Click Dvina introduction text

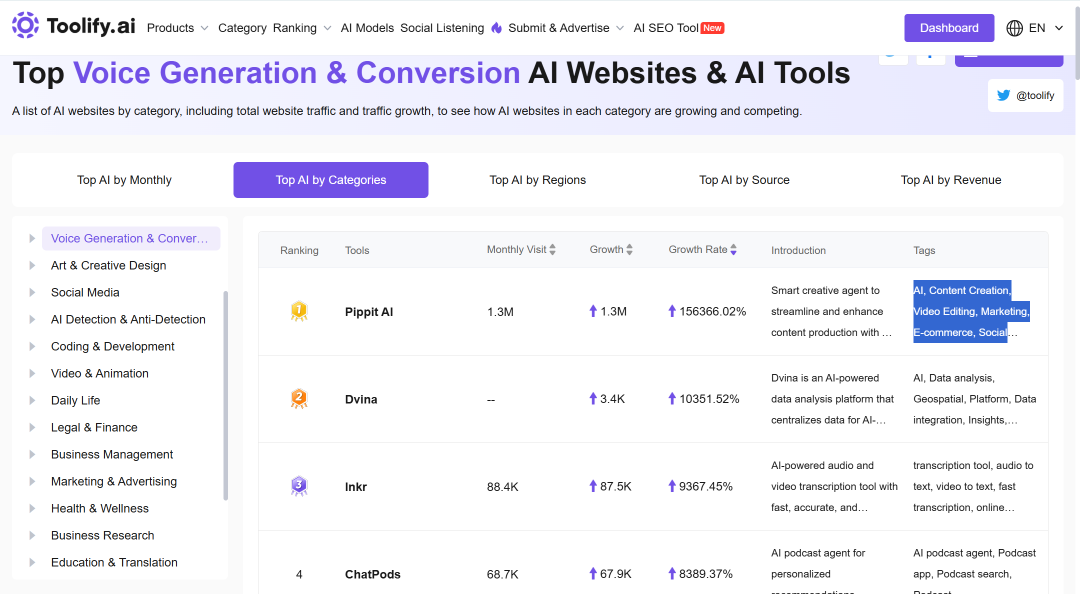(x=832, y=399)
